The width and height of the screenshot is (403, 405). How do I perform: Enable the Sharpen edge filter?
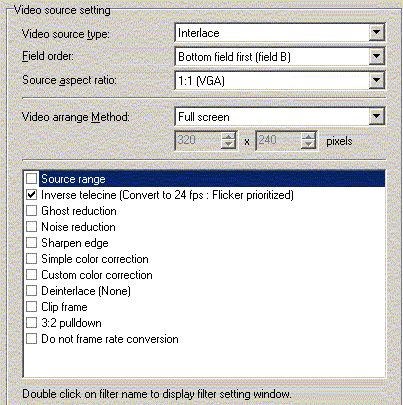pyautogui.click(x=31, y=243)
